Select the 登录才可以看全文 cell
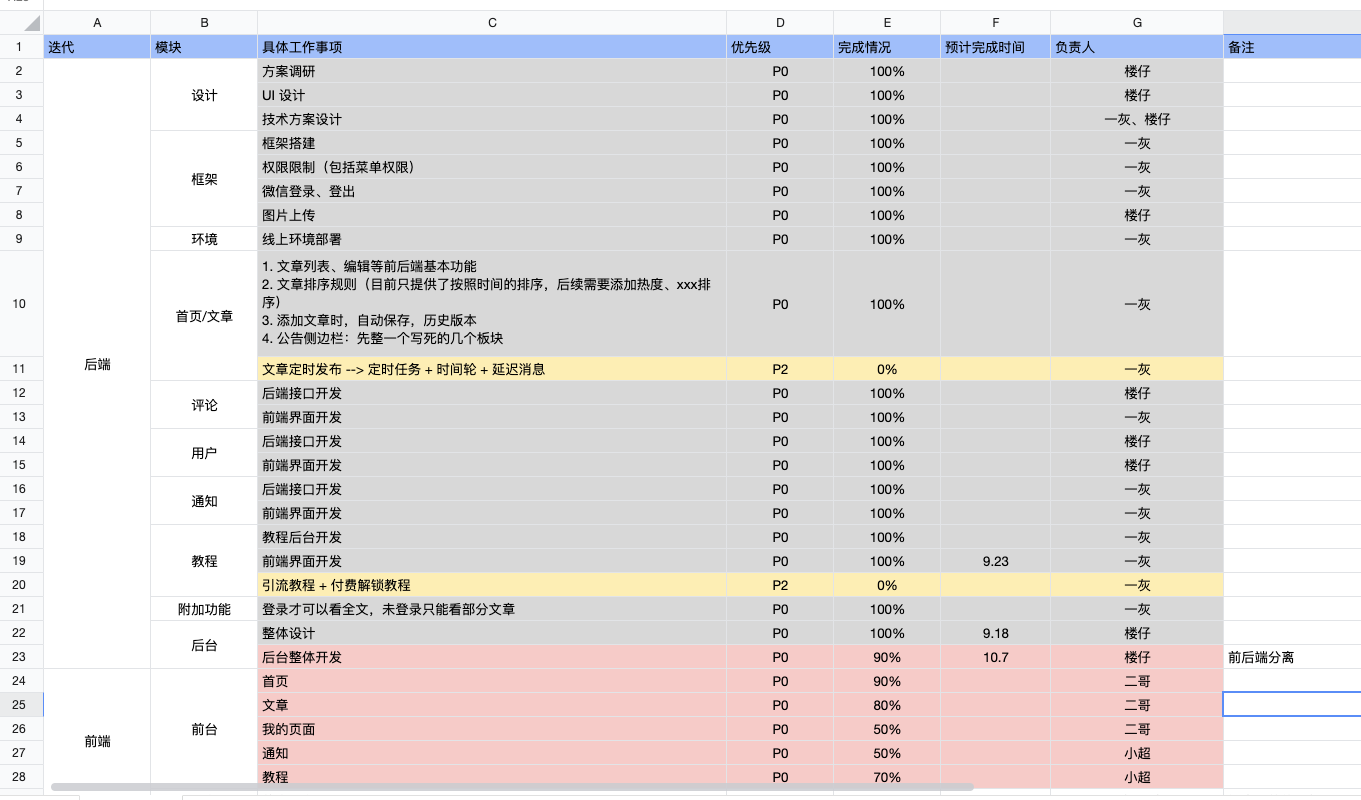The width and height of the screenshot is (1361, 800). coord(492,609)
